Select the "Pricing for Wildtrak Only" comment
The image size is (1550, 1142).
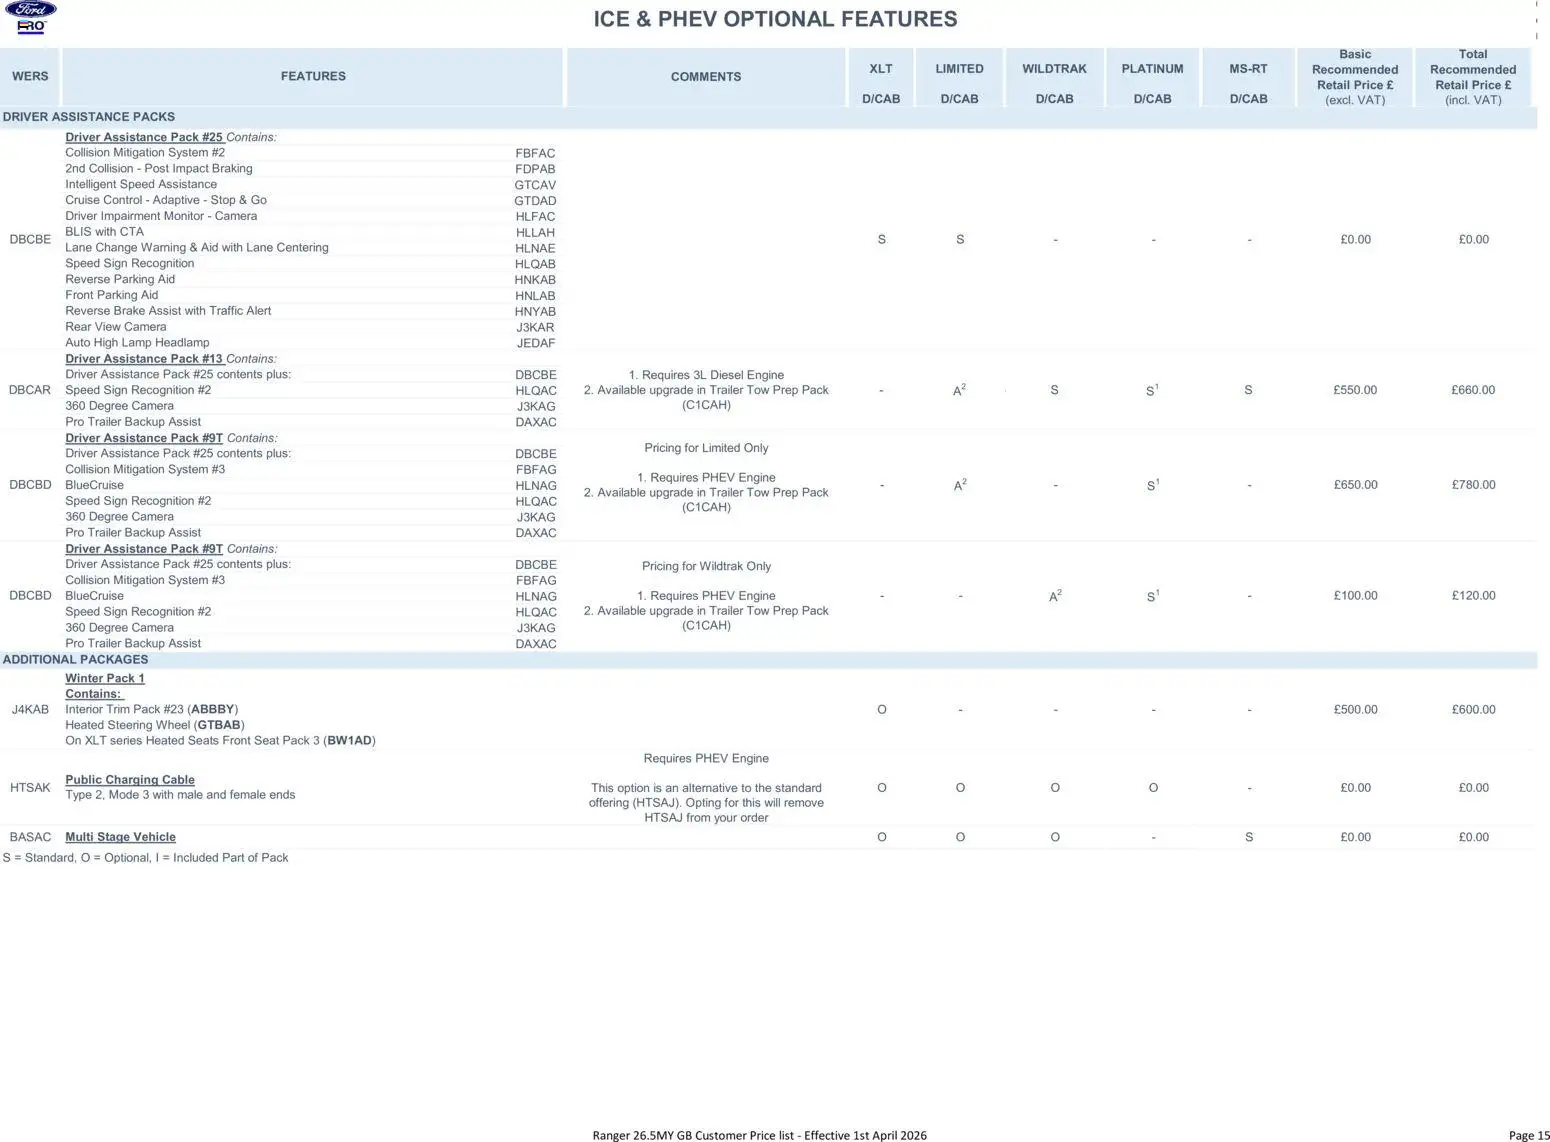coord(706,567)
